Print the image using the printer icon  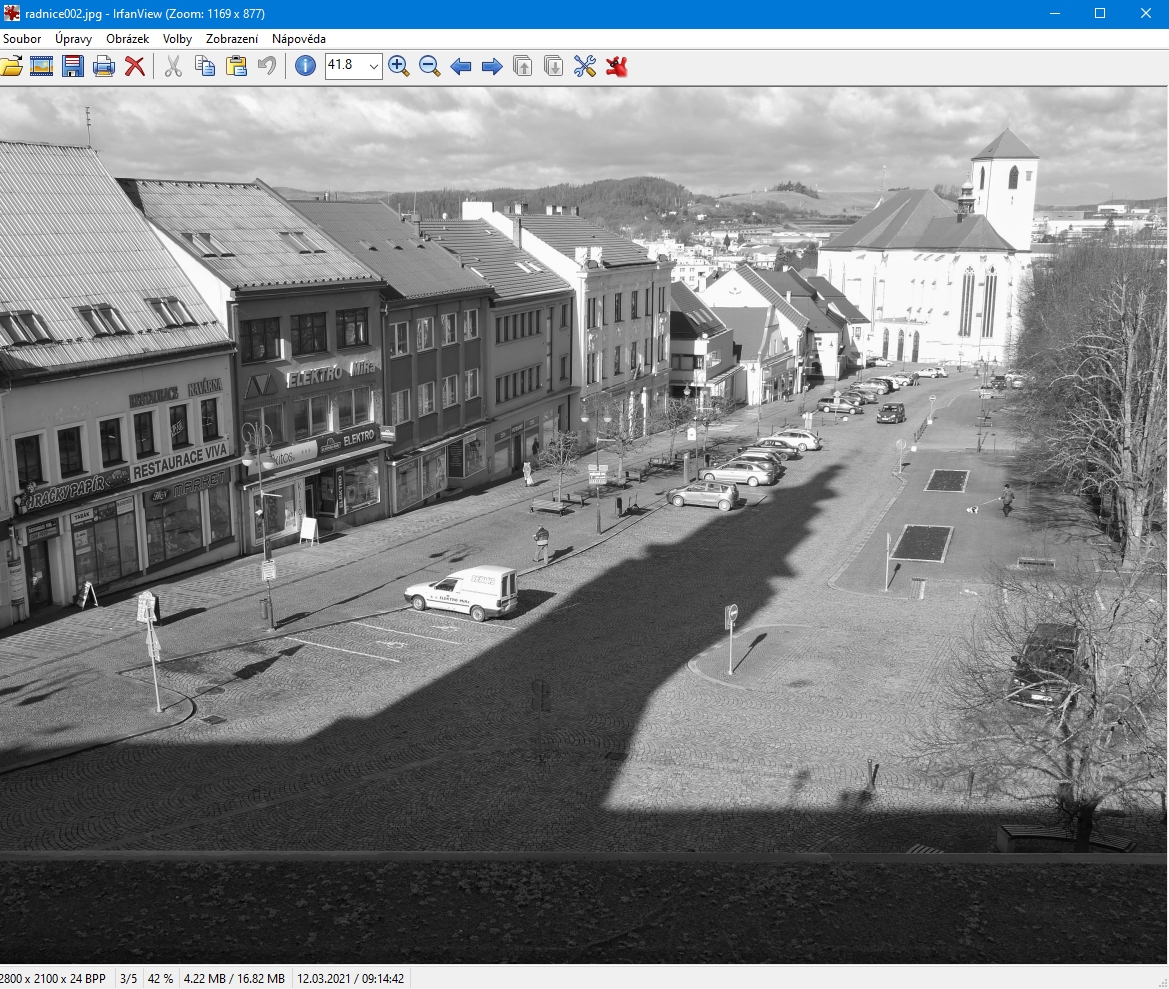click(104, 67)
